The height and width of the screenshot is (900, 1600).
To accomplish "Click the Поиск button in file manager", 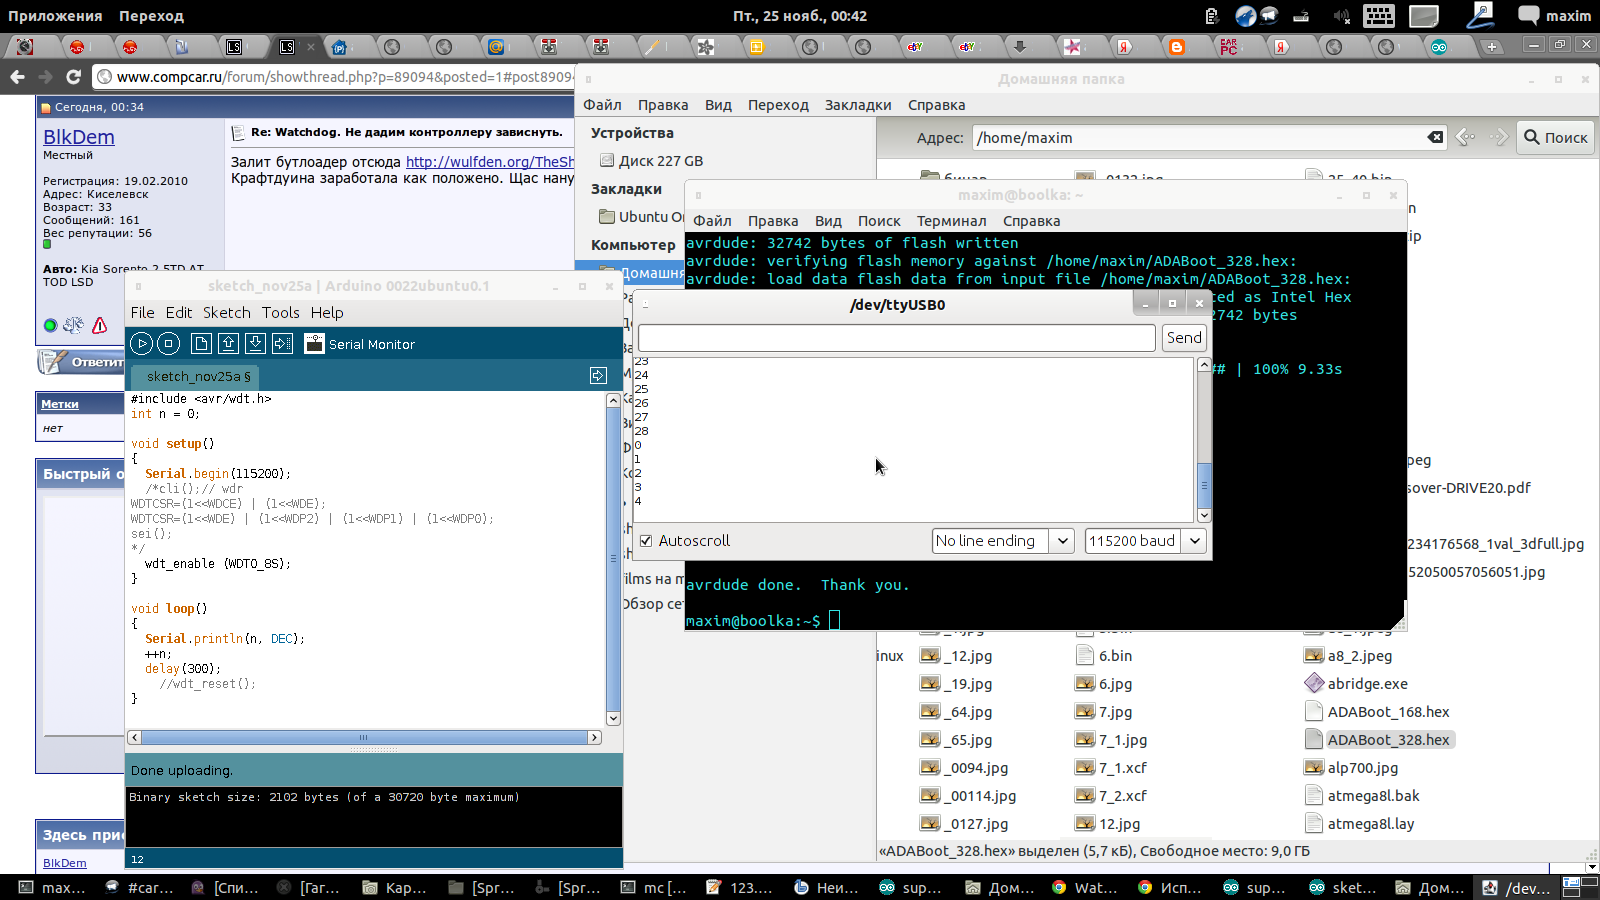I will tap(1555, 138).
